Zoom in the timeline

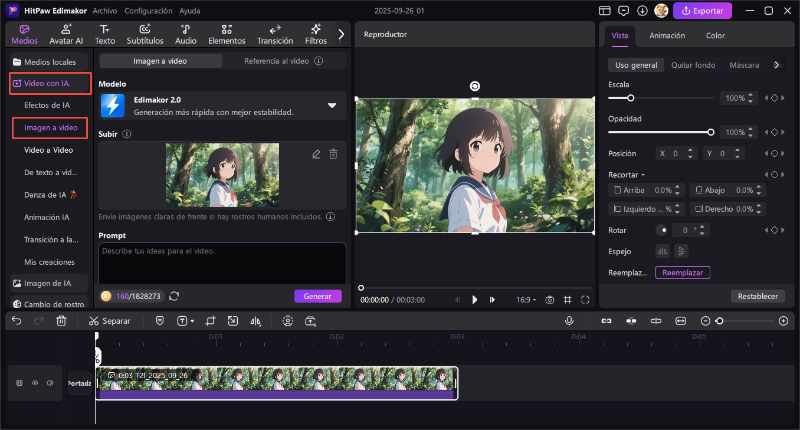coord(783,321)
